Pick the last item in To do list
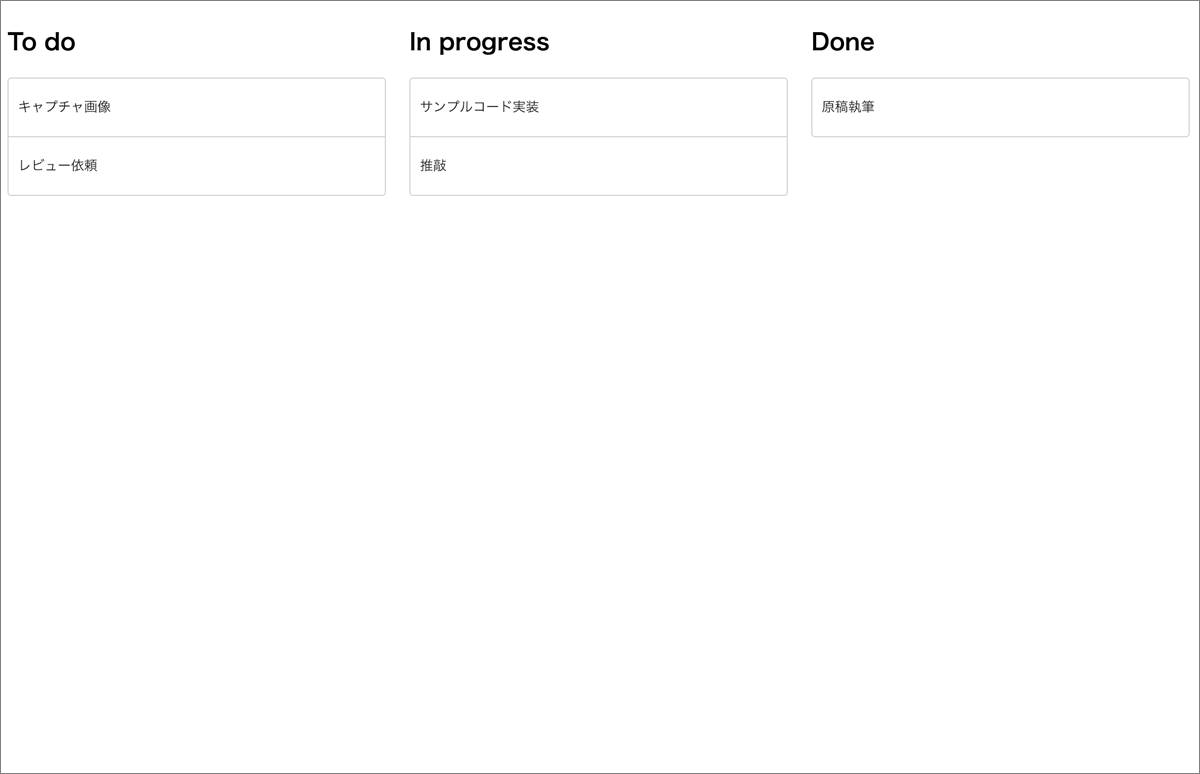 click(x=196, y=166)
